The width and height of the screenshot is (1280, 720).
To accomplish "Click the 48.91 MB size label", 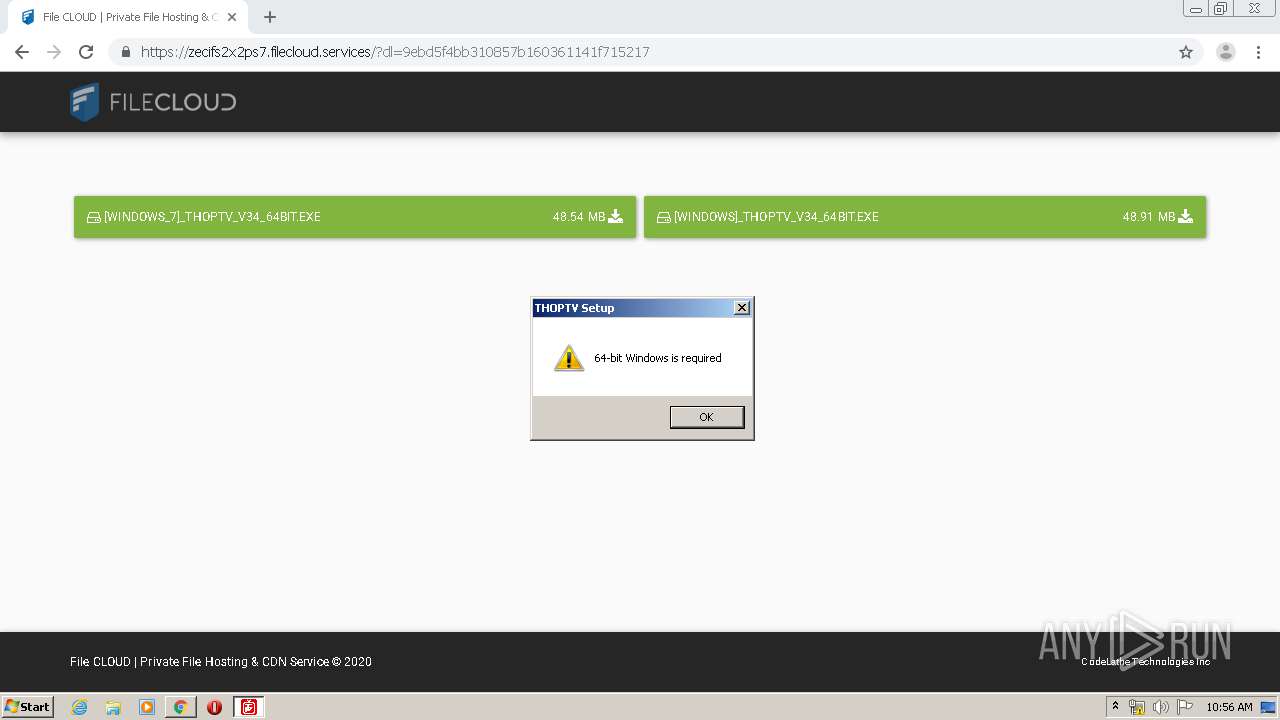I will [1149, 217].
